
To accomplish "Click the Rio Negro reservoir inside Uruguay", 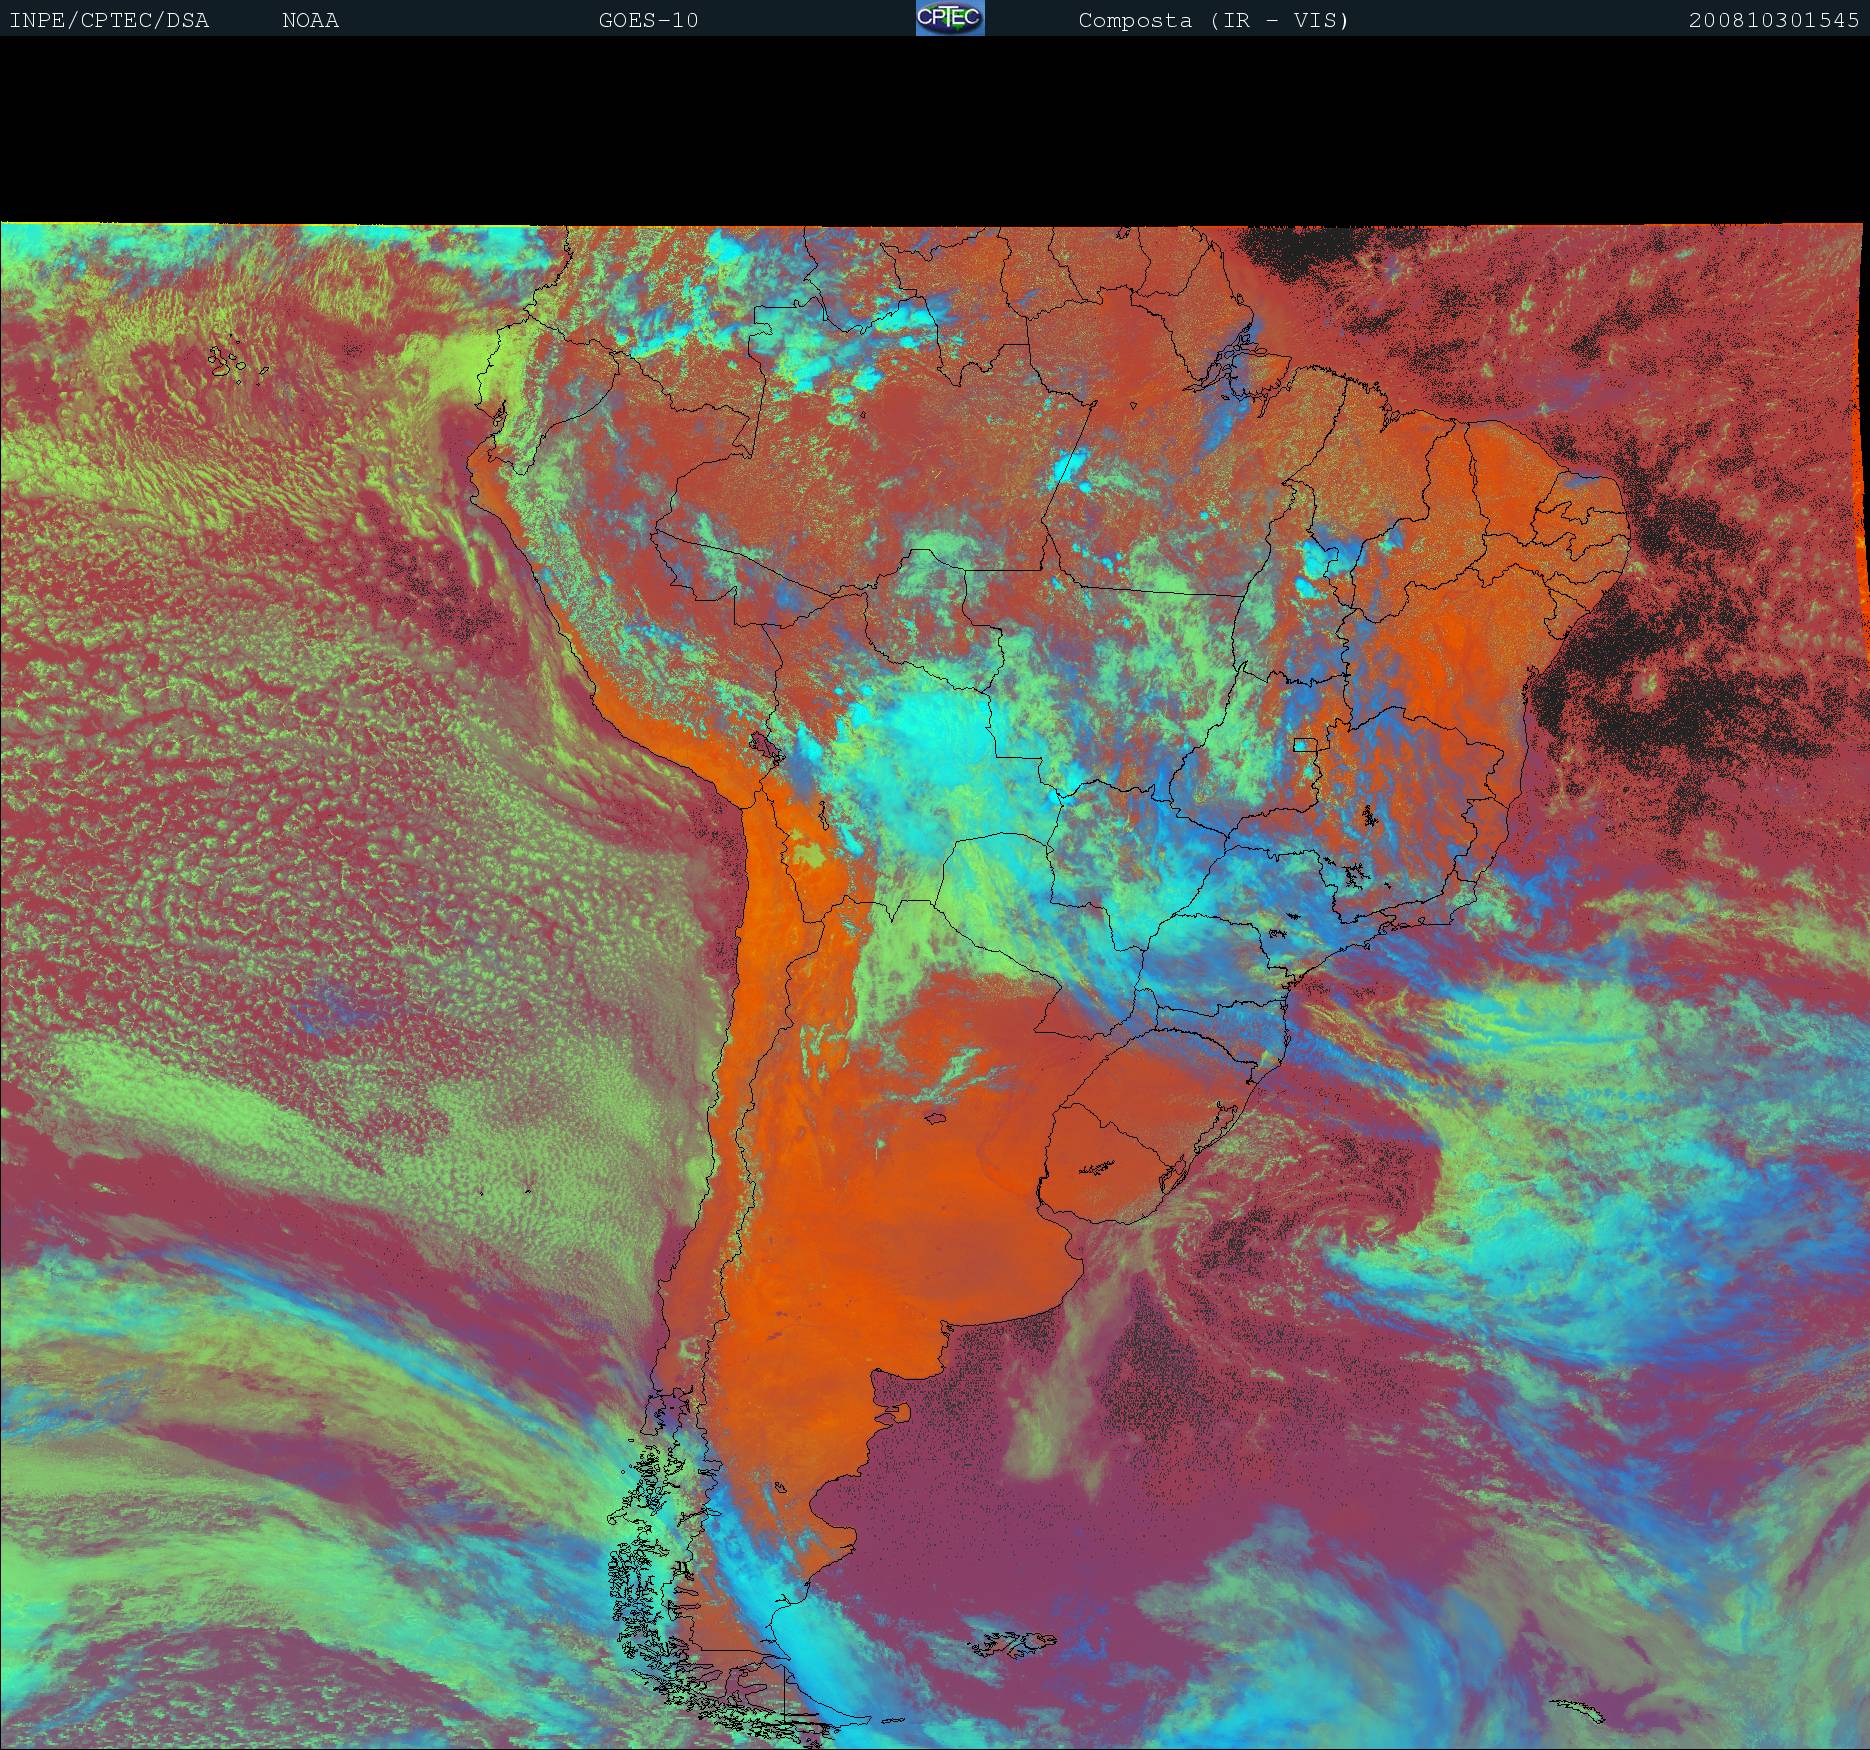I will [1097, 1166].
